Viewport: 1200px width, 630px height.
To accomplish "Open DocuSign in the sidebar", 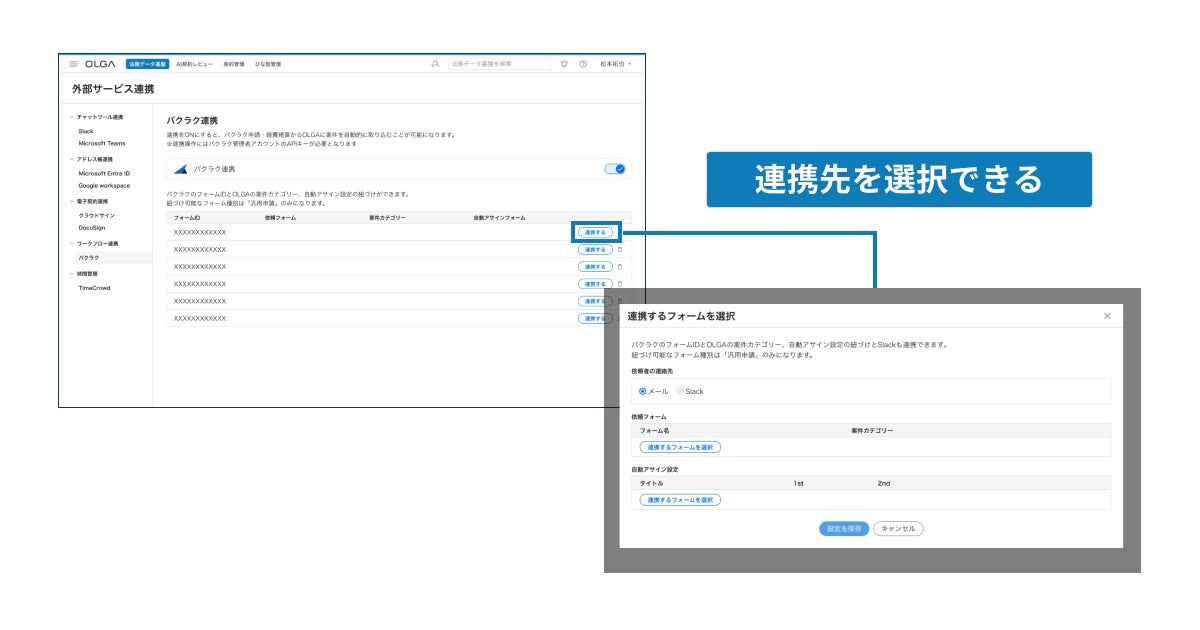I will pyautogui.click(x=92, y=228).
